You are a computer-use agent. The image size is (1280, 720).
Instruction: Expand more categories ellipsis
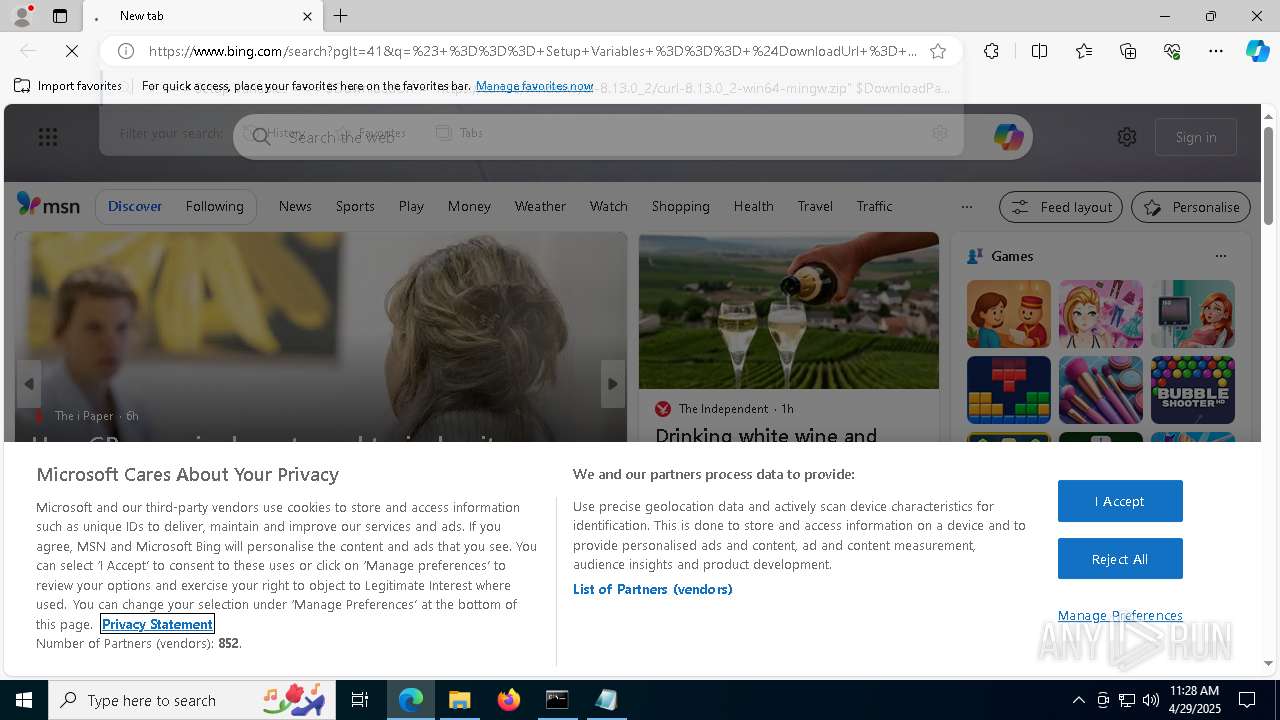tap(966, 207)
